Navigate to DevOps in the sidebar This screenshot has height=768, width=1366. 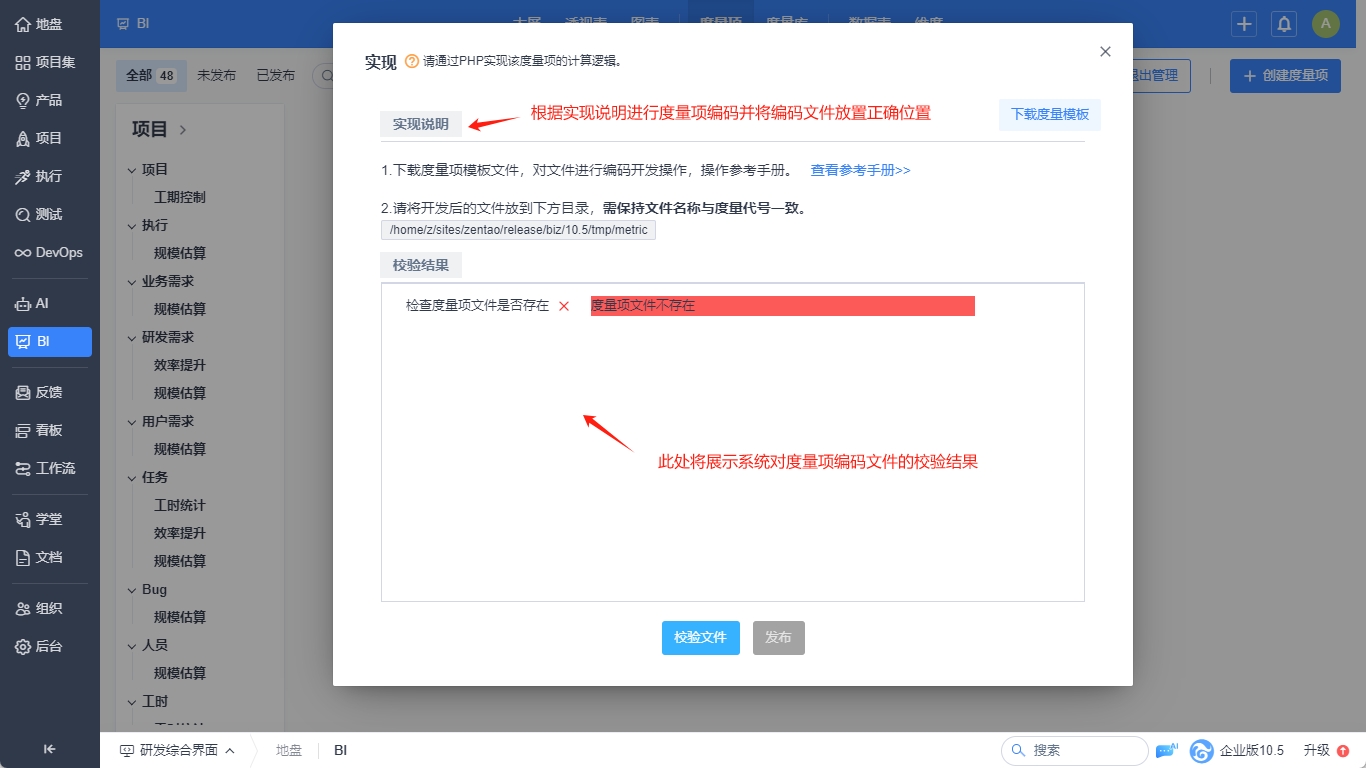point(50,252)
